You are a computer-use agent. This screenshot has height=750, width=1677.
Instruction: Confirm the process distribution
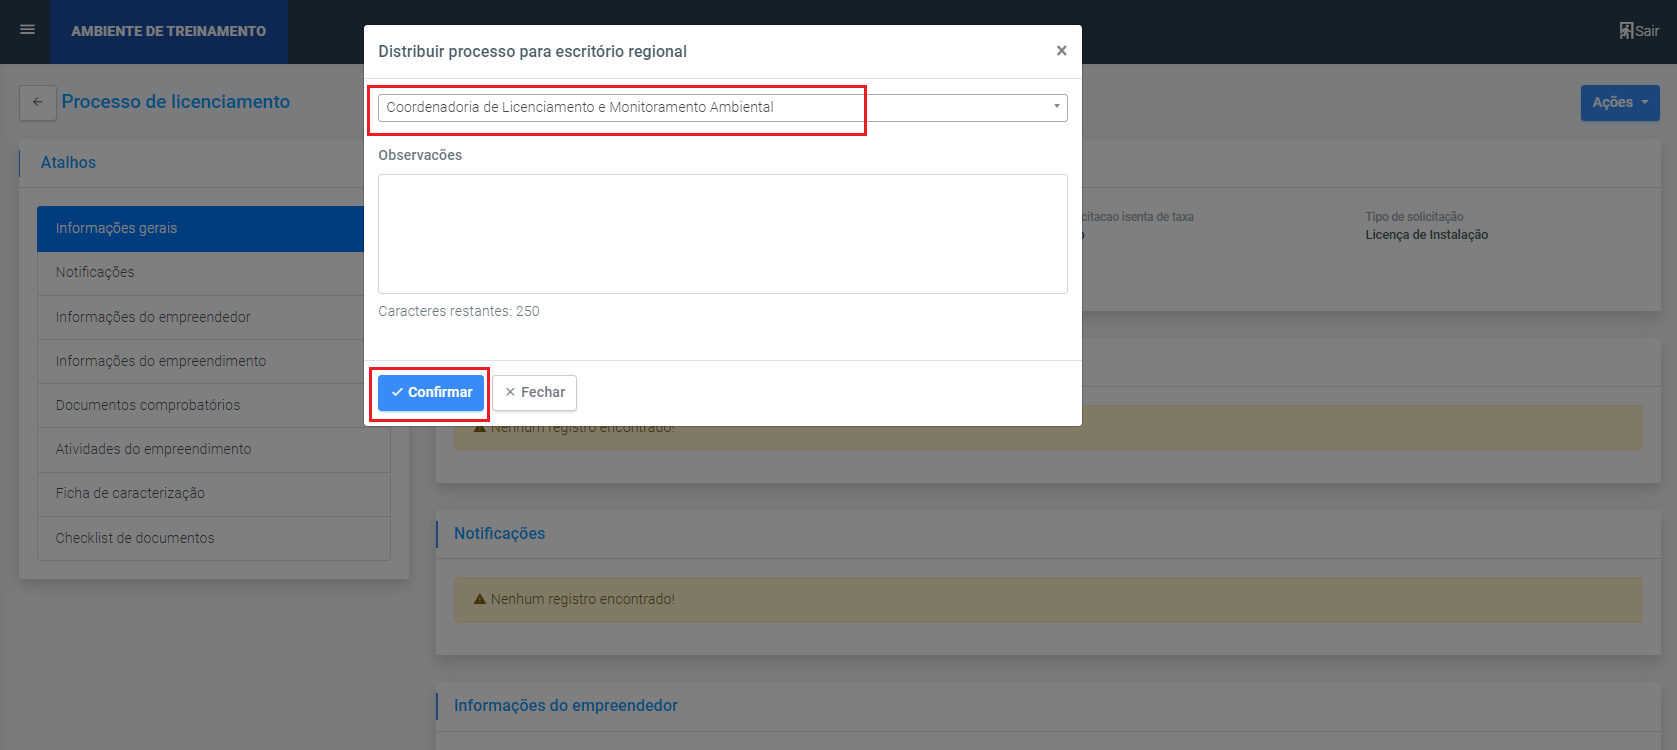[x=431, y=392]
